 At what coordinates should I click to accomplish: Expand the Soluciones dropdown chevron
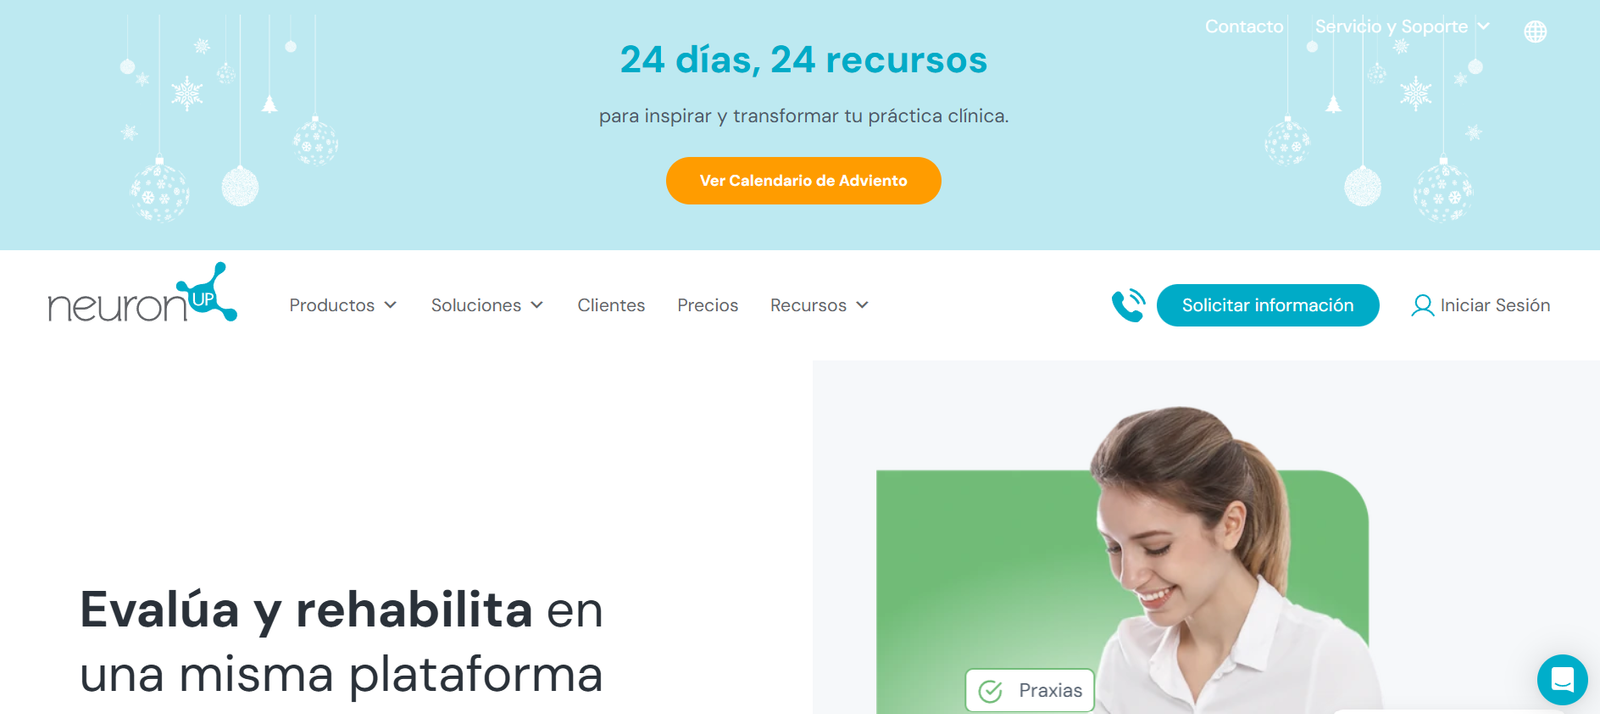(x=537, y=305)
